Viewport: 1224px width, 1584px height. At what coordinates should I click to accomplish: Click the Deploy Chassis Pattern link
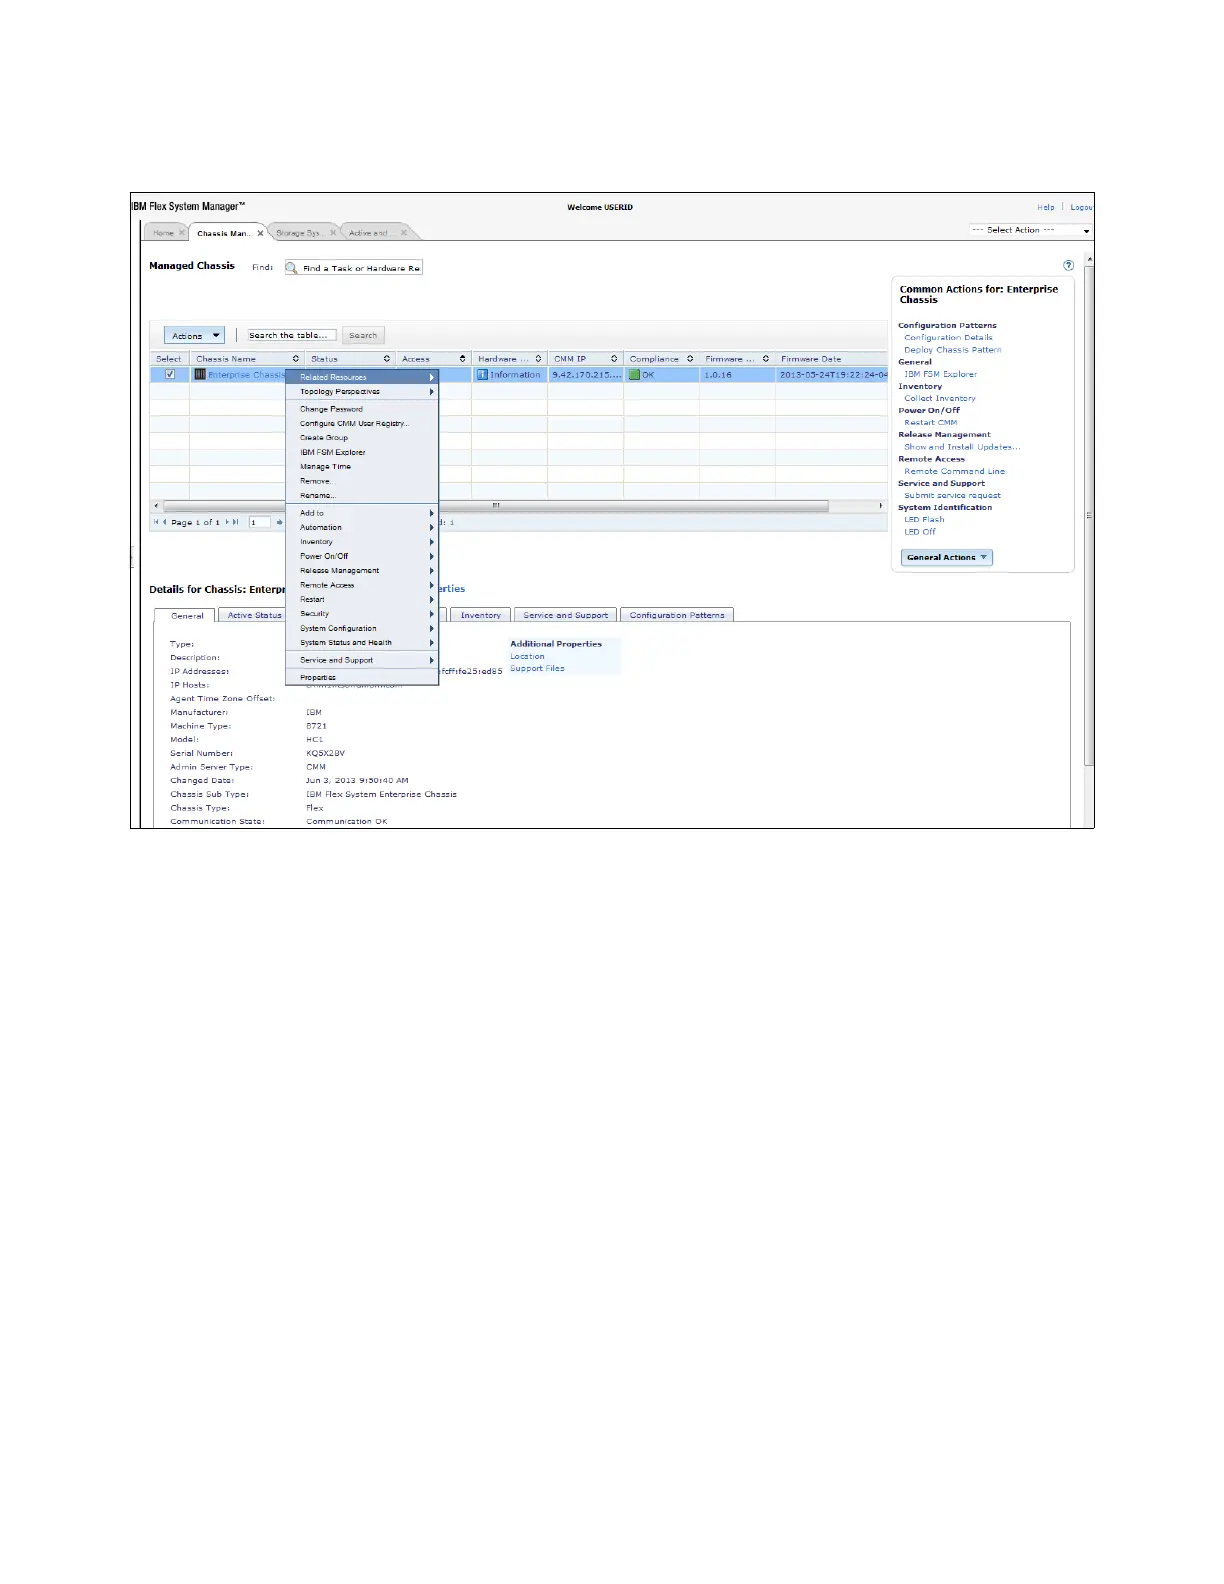[953, 350]
